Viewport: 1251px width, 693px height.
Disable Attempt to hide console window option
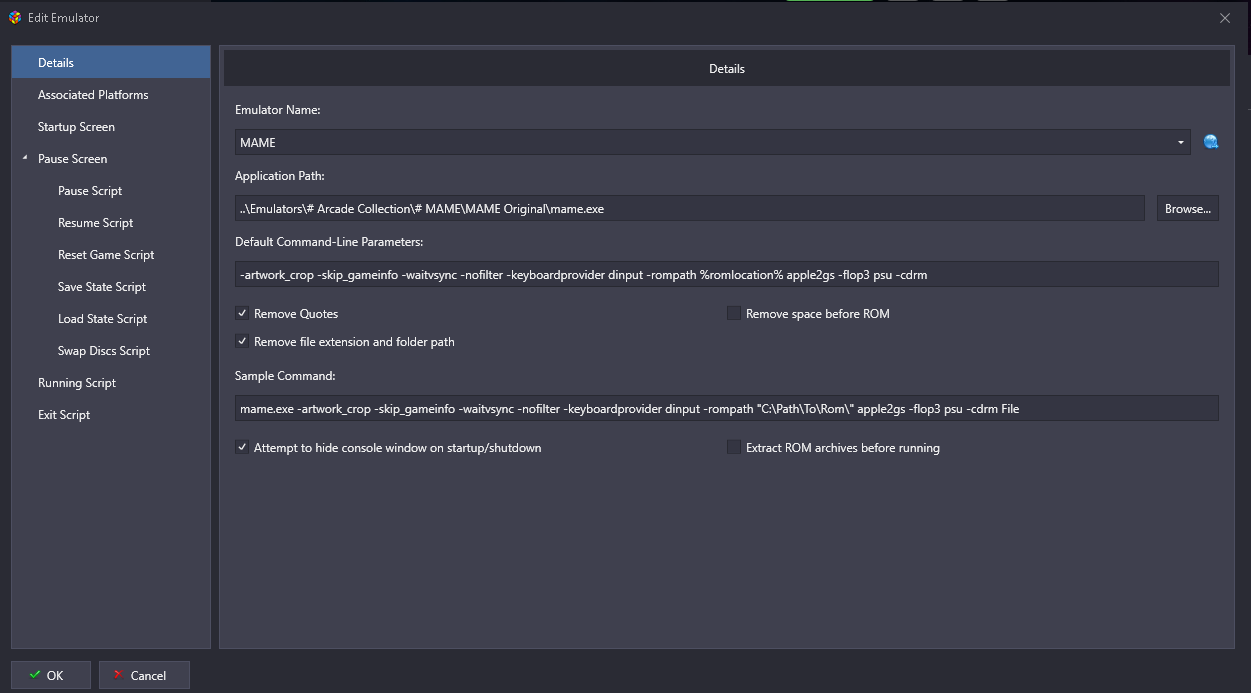pyautogui.click(x=242, y=447)
